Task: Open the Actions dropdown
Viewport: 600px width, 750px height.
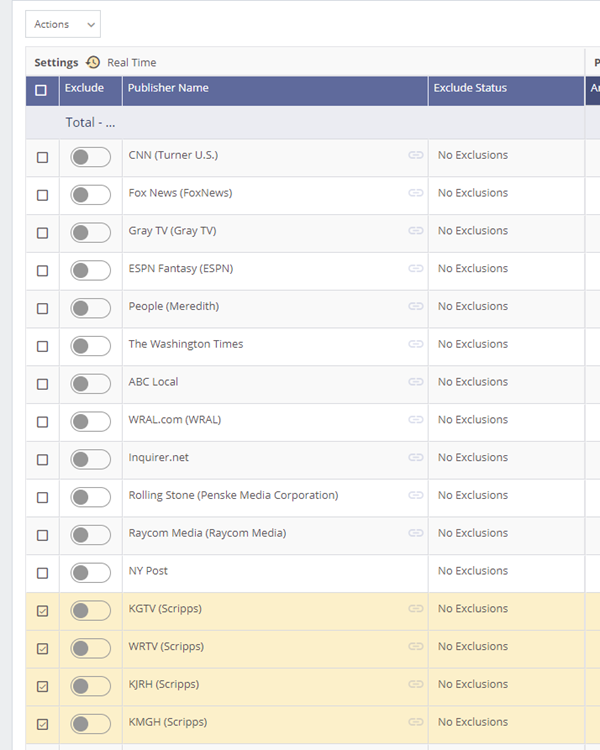Action: coord(62,24)
